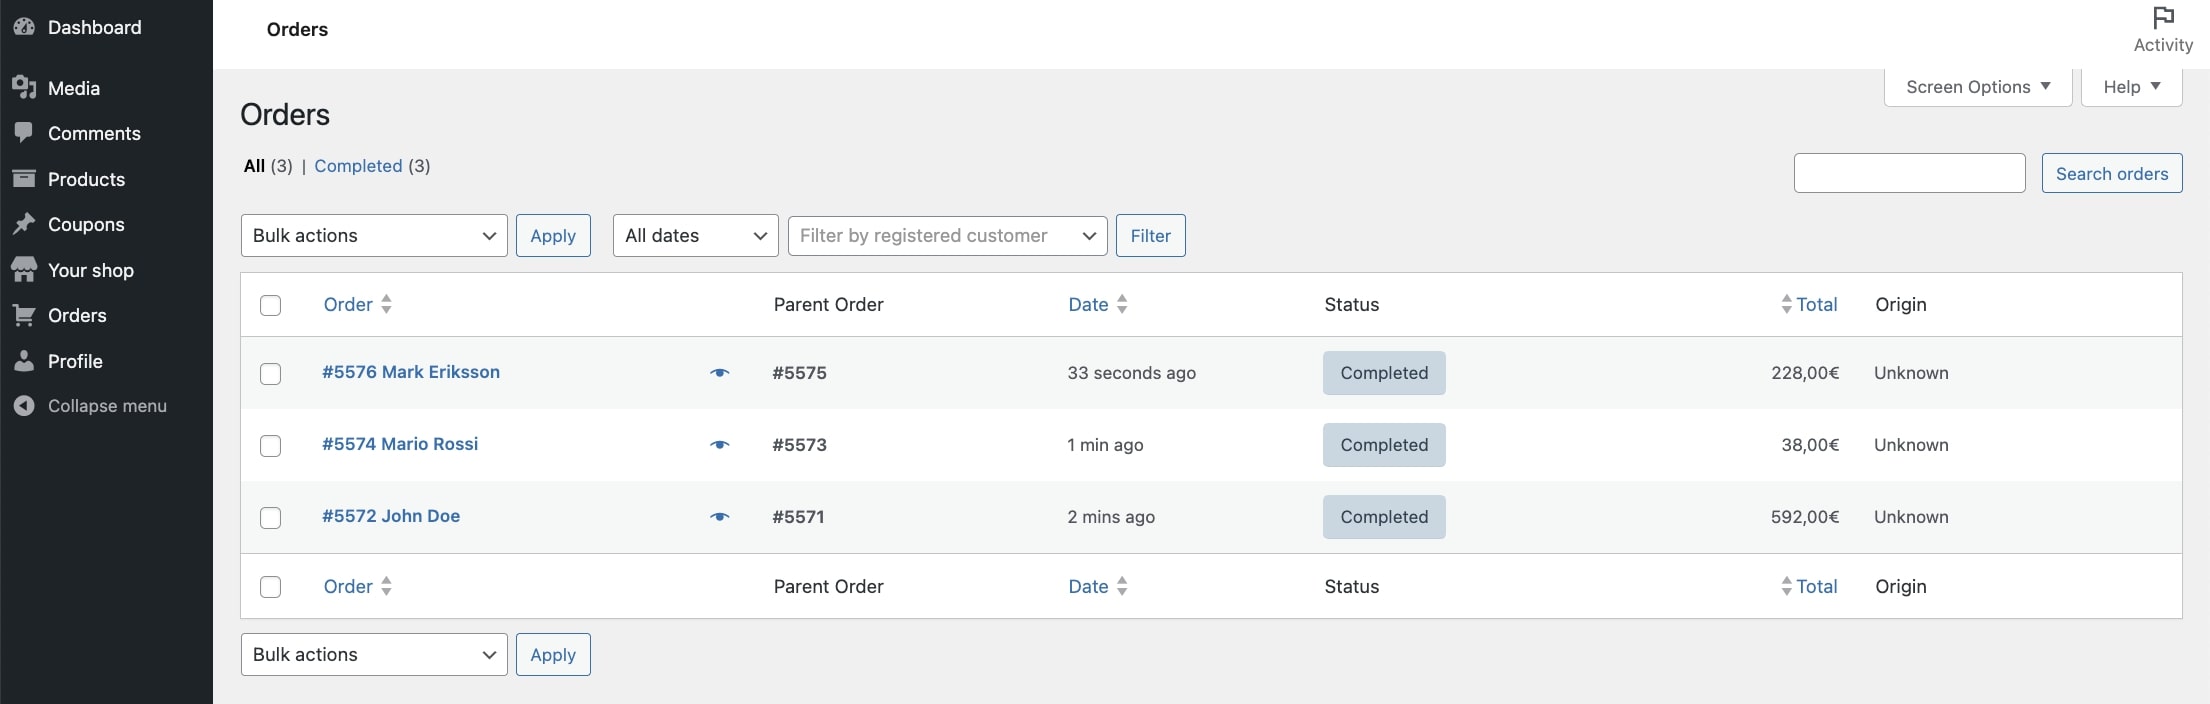This screenshot has width=2210, height=704.
Task: Click the Activity flag icon
Action: [2163, 18]
